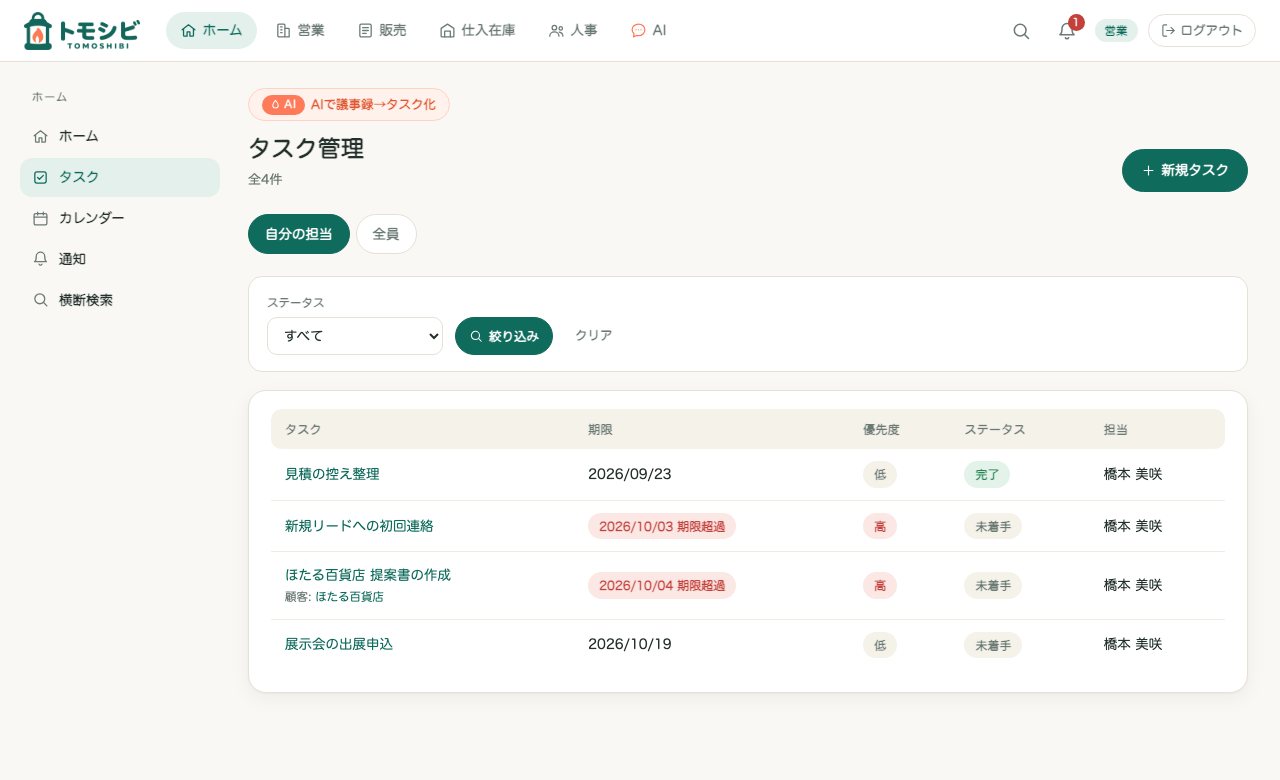Open AIで議事録→タスク化 link
The image size is (1280, 780).
[x=349, y=104]
